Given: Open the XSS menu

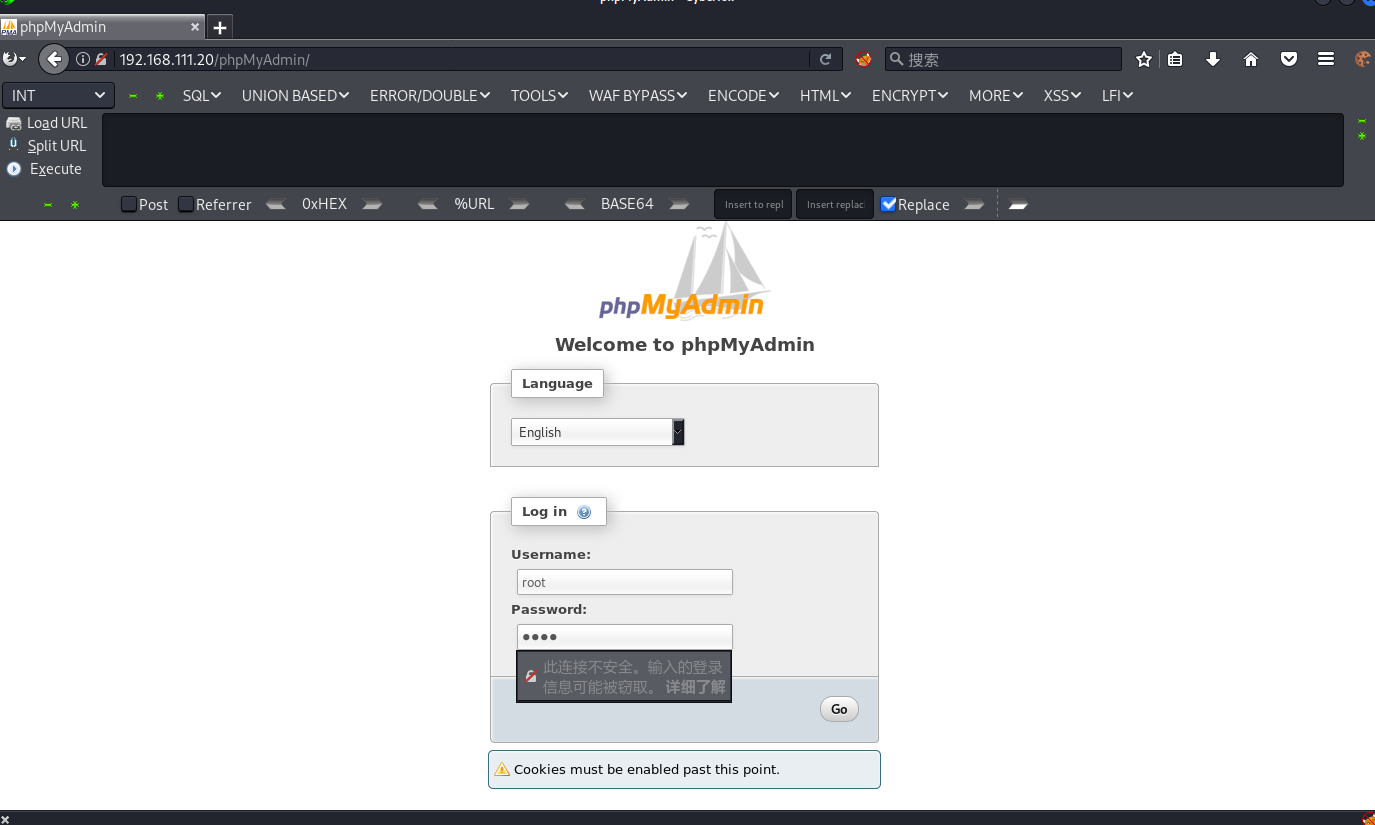Looking at the screenshot, I should (x=1062, y=95).
